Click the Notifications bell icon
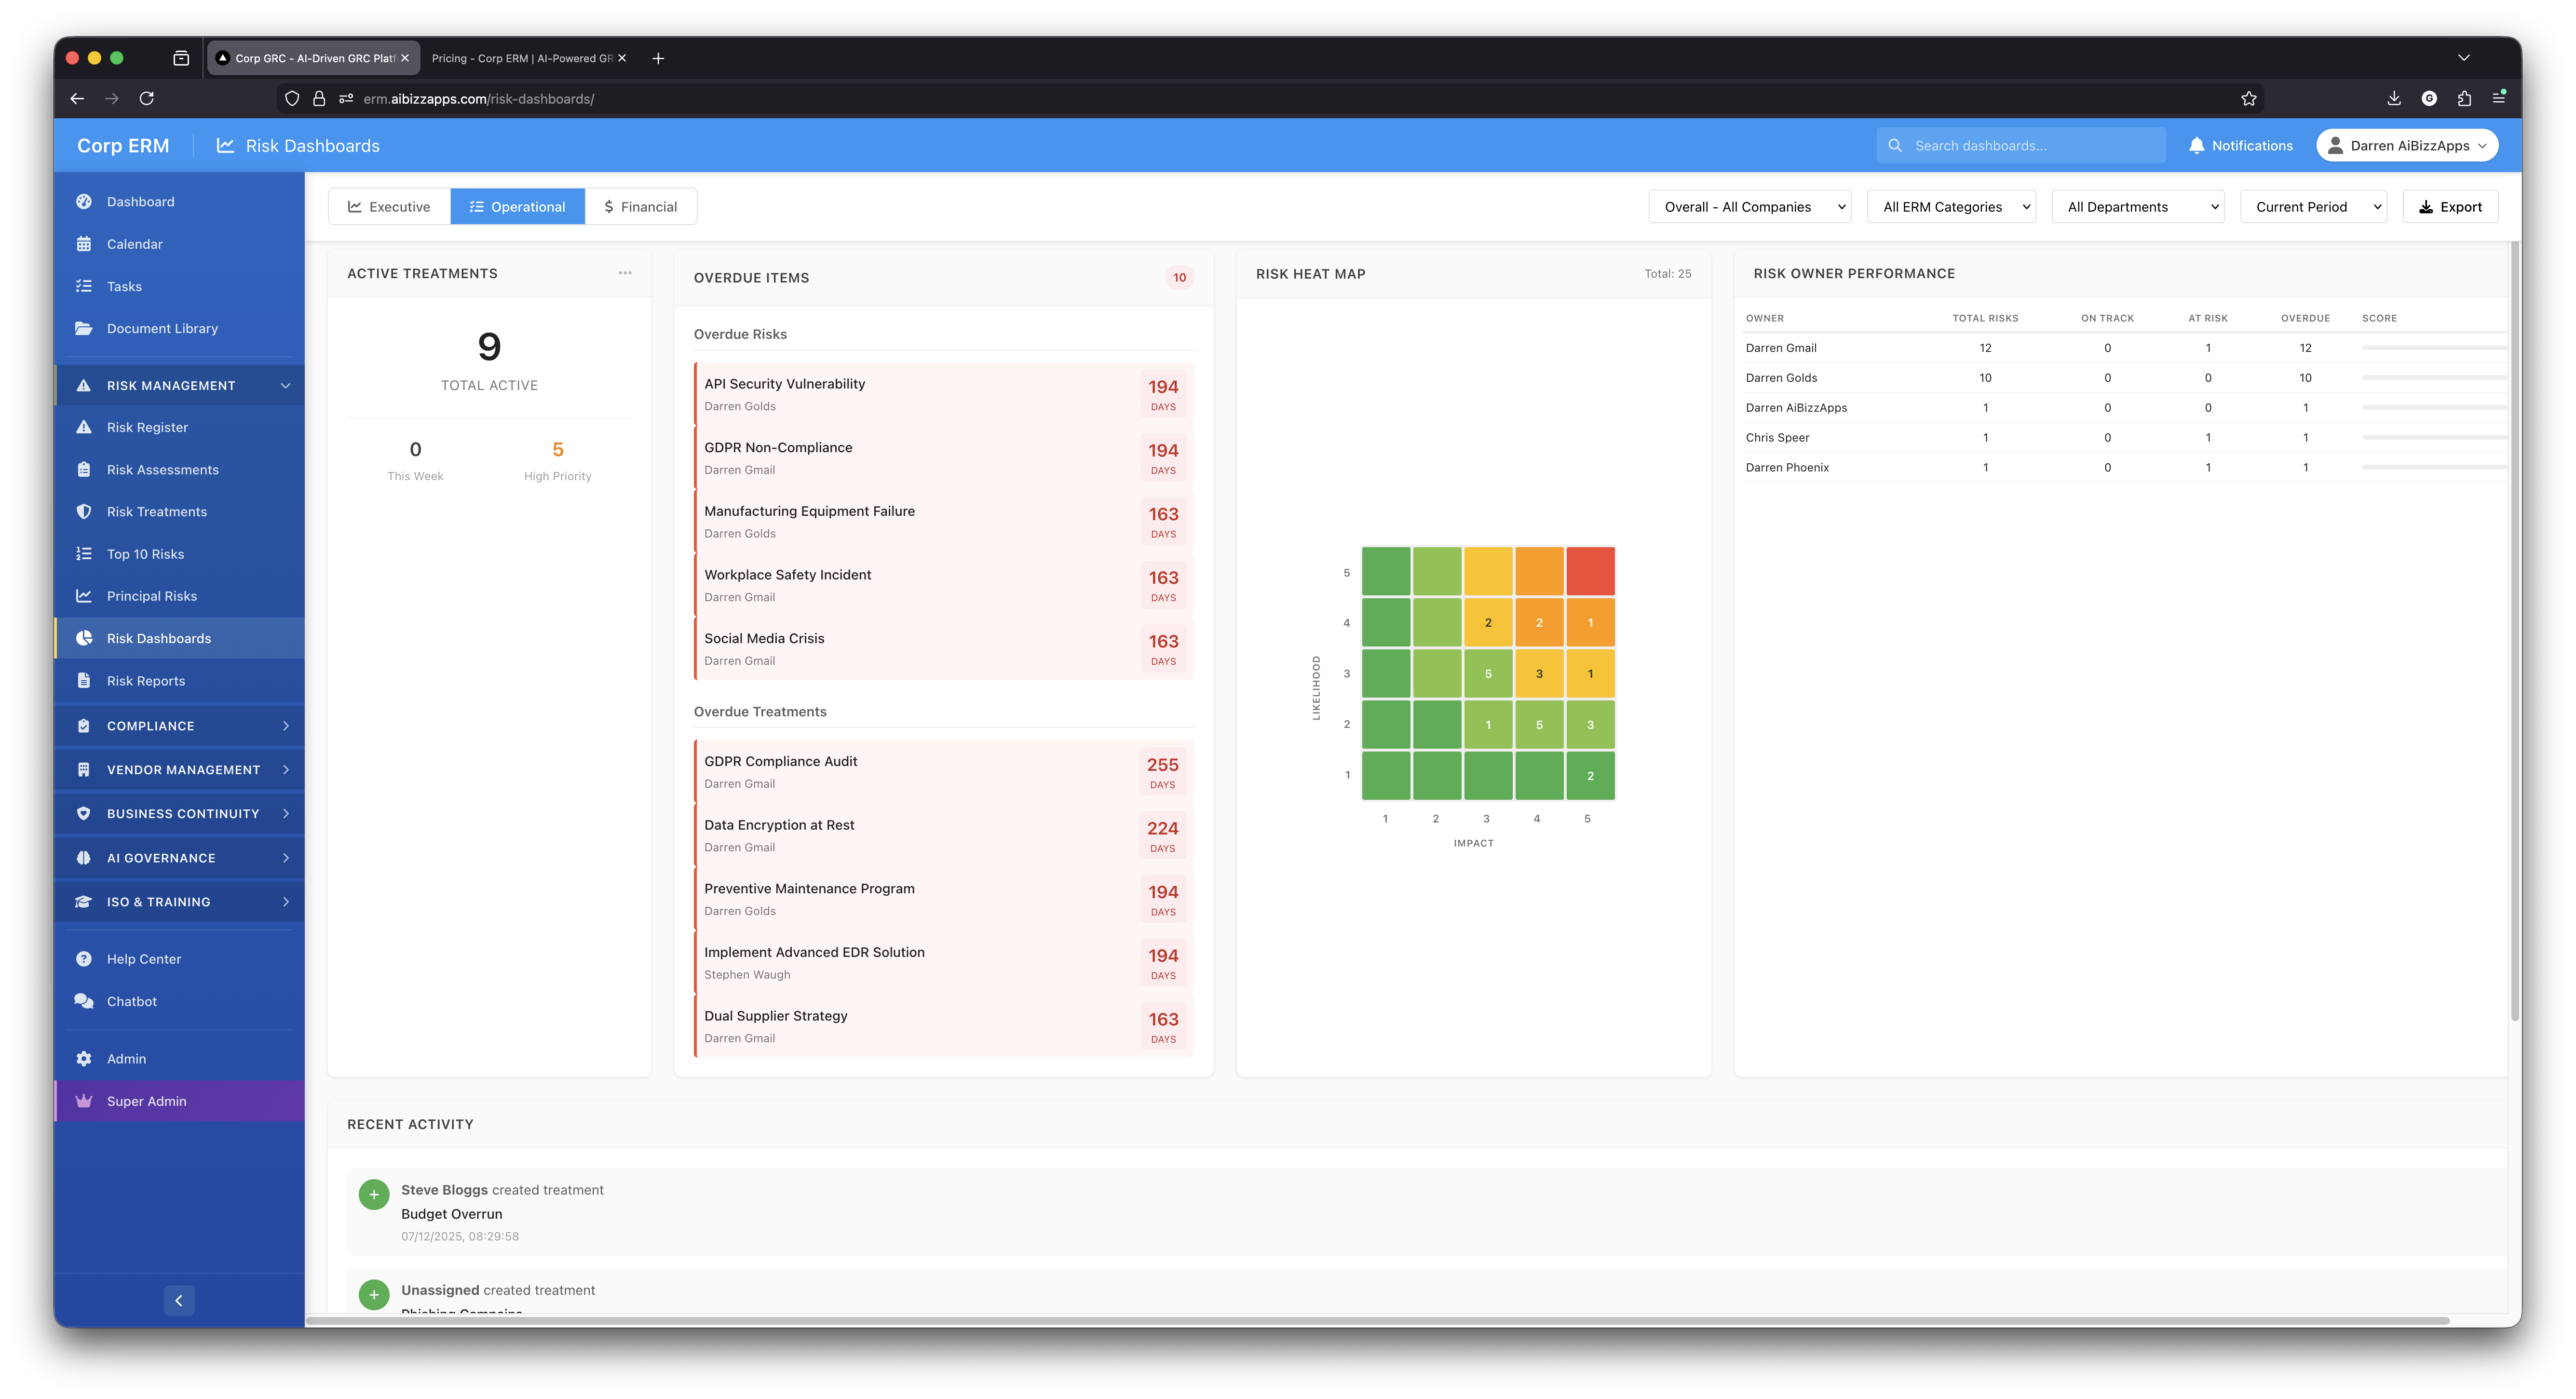 [x=2196, y=145]
